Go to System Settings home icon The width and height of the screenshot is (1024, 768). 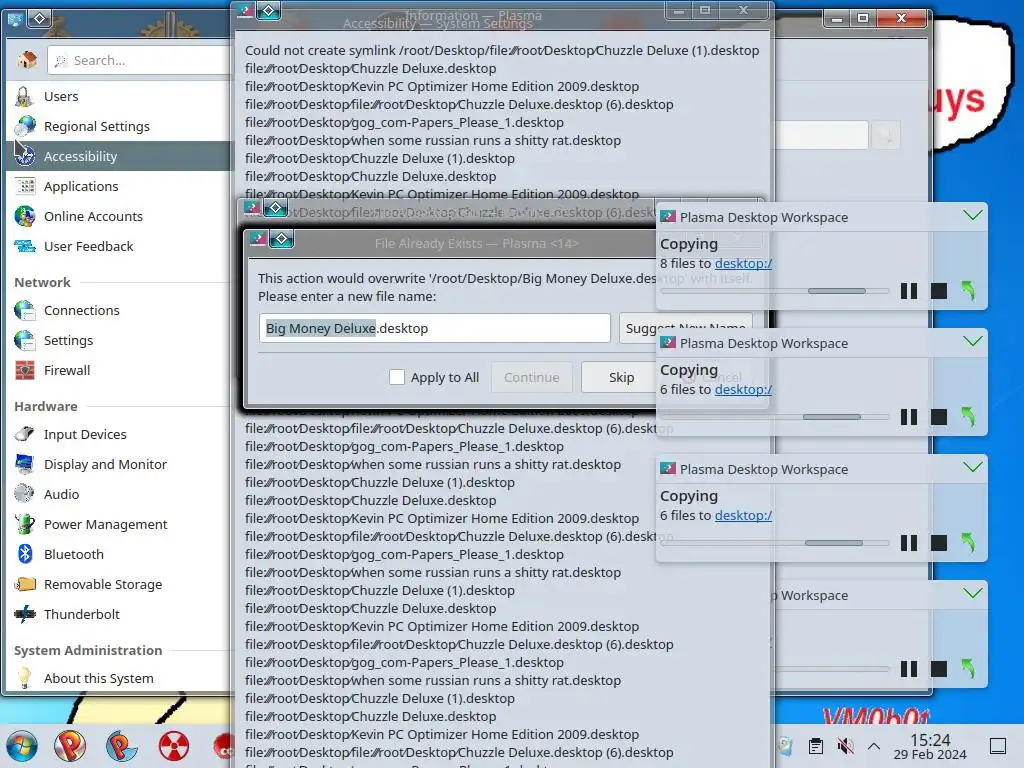point(27,60)
